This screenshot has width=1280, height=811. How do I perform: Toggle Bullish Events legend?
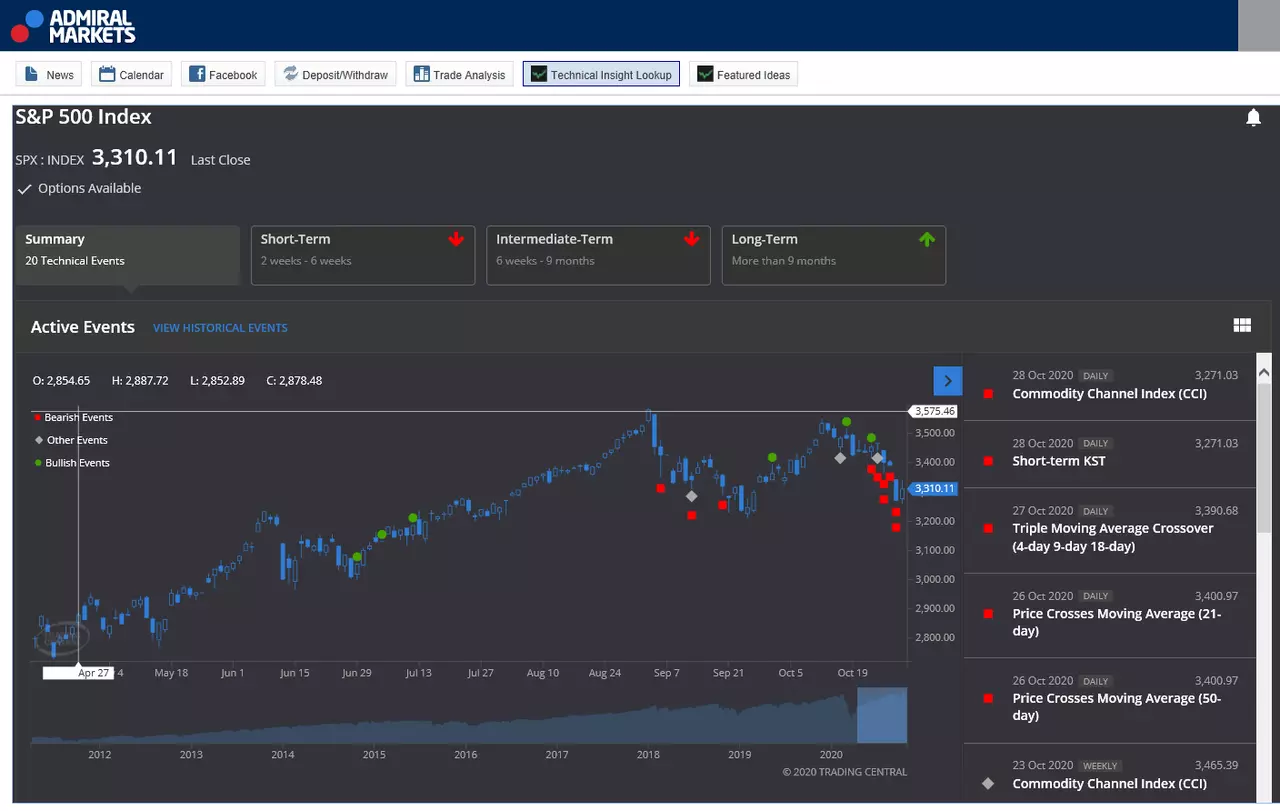[72, 463]
